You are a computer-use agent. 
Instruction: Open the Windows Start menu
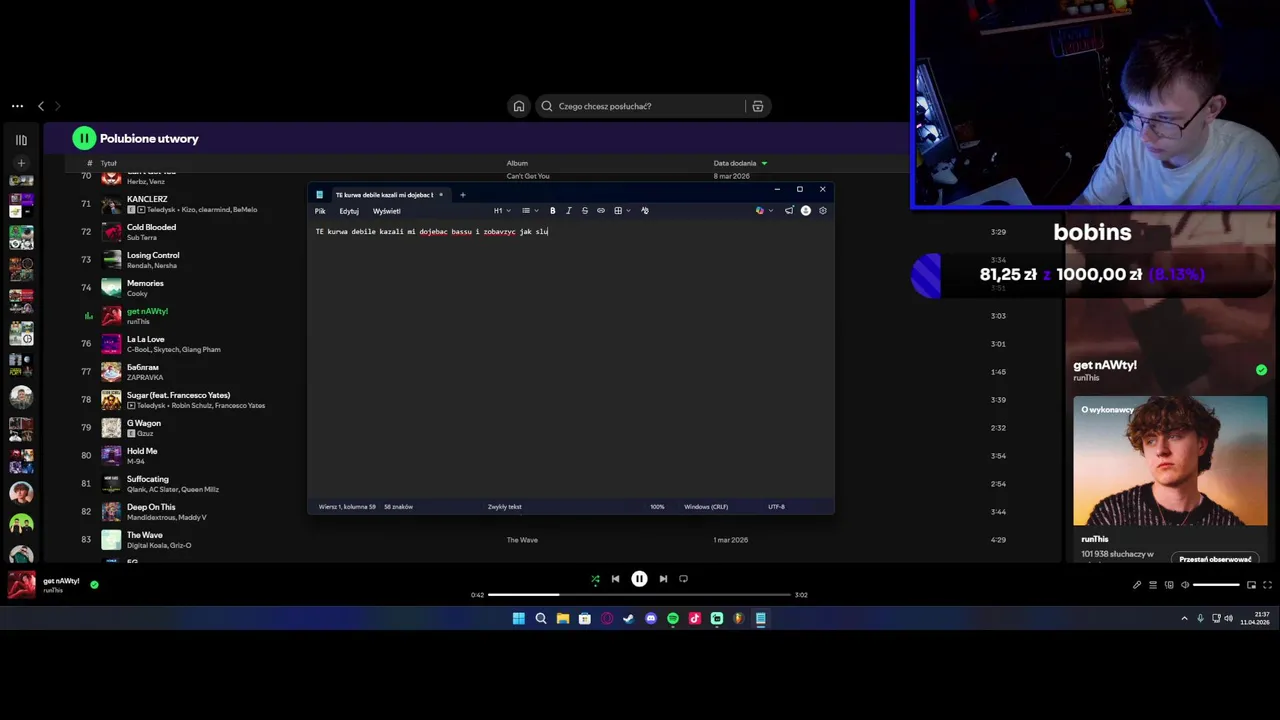pos(518,618)
